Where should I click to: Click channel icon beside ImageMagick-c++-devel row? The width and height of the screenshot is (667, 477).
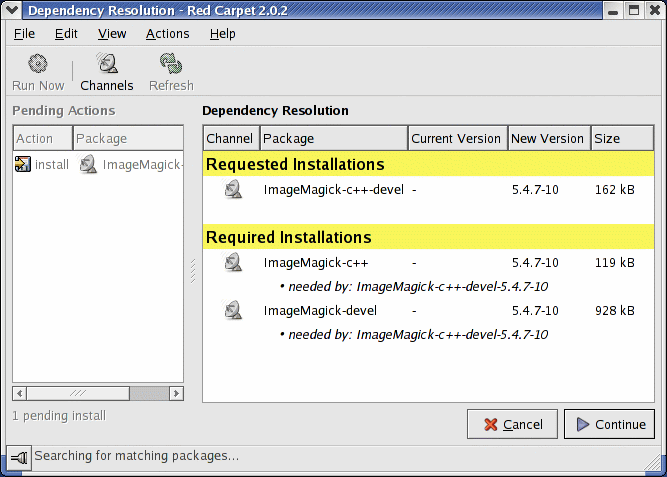(x=232, y=189)
